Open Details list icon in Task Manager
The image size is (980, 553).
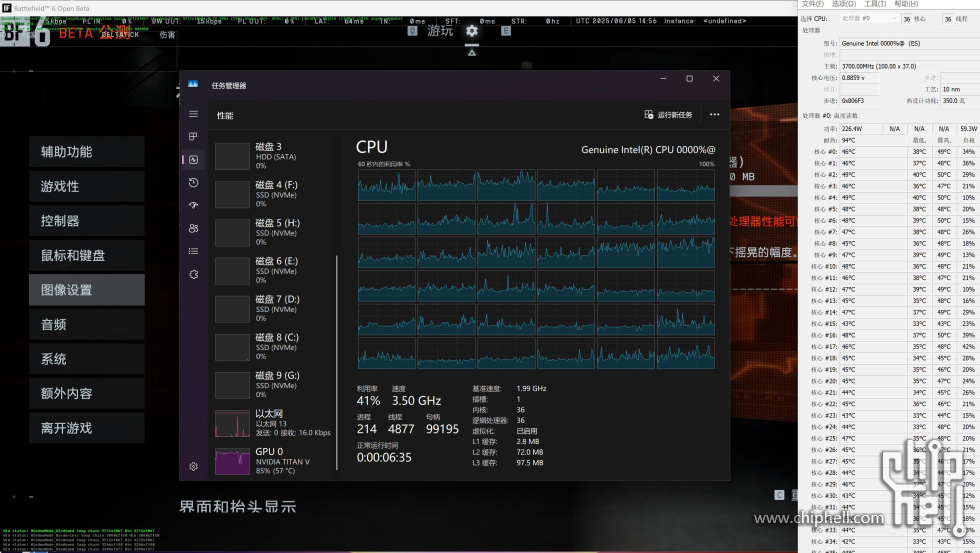point(194,251)
